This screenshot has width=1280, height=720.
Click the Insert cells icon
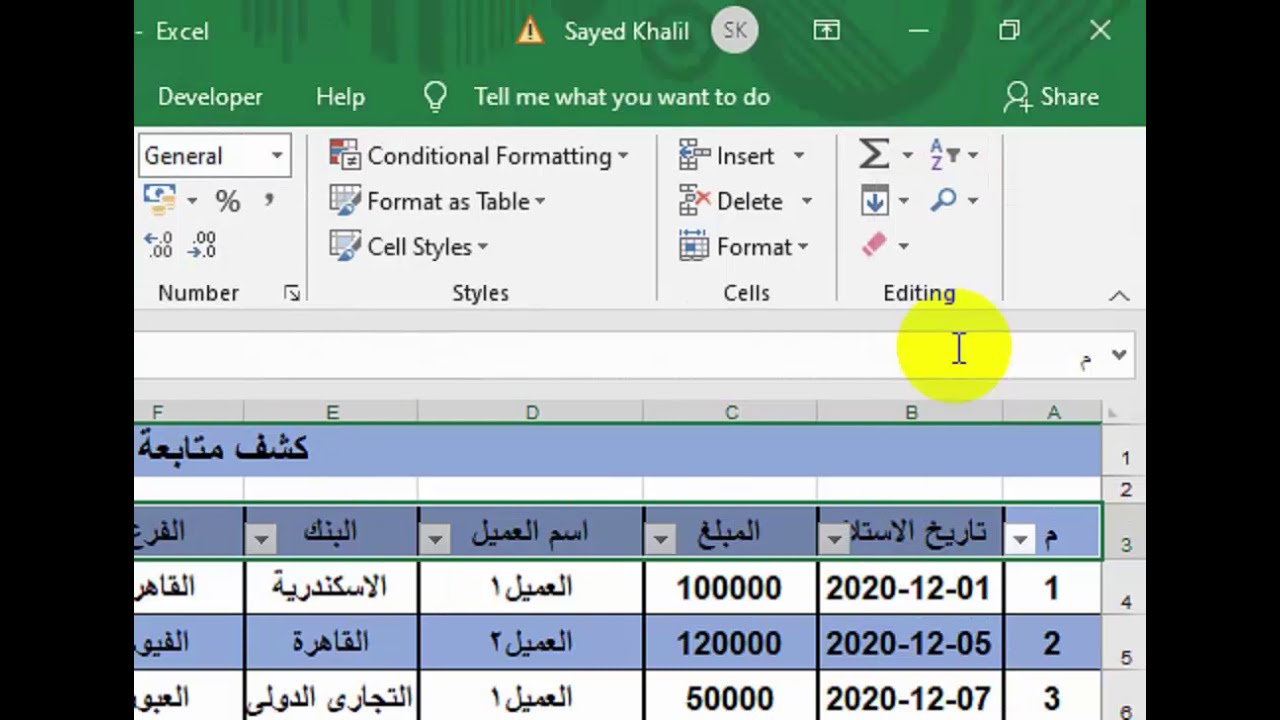tap(694, 155)
